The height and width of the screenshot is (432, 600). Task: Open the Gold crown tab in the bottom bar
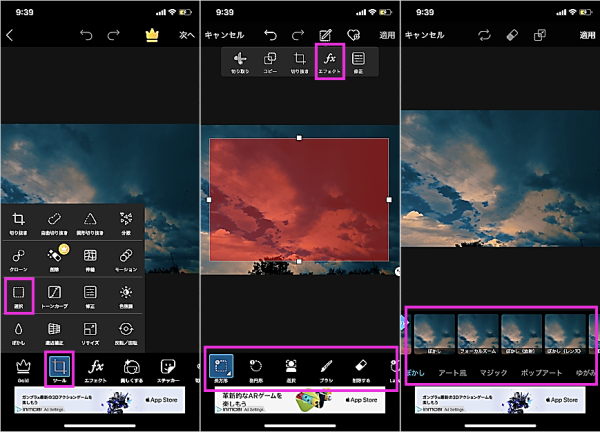(23, 370)
